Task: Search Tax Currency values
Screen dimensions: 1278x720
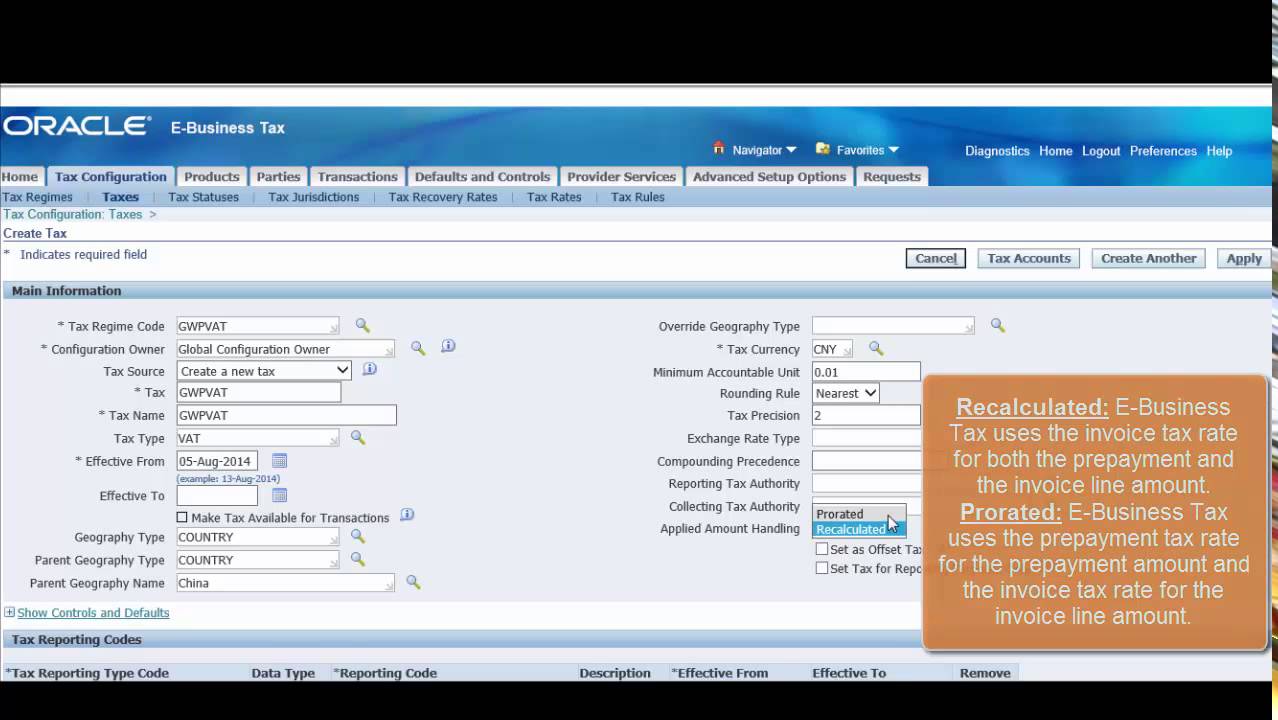Action: 876,348
